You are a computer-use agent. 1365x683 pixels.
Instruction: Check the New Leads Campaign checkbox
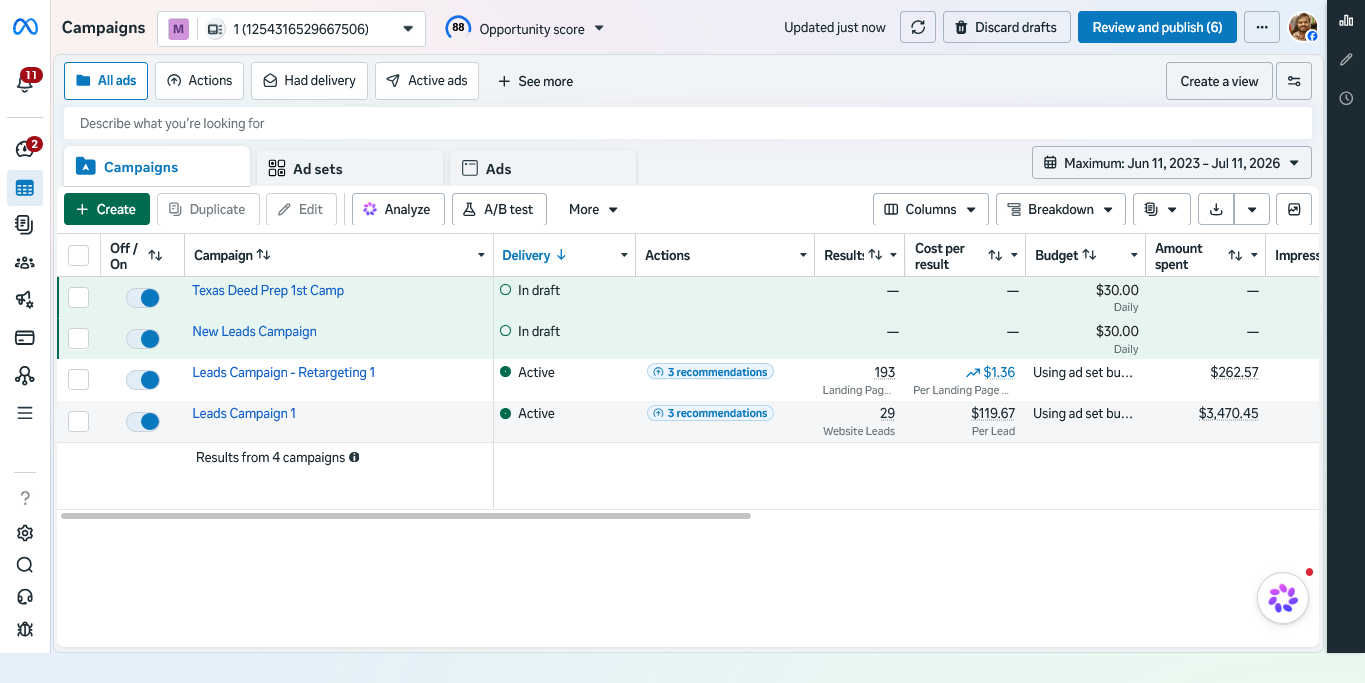point(78,338)
